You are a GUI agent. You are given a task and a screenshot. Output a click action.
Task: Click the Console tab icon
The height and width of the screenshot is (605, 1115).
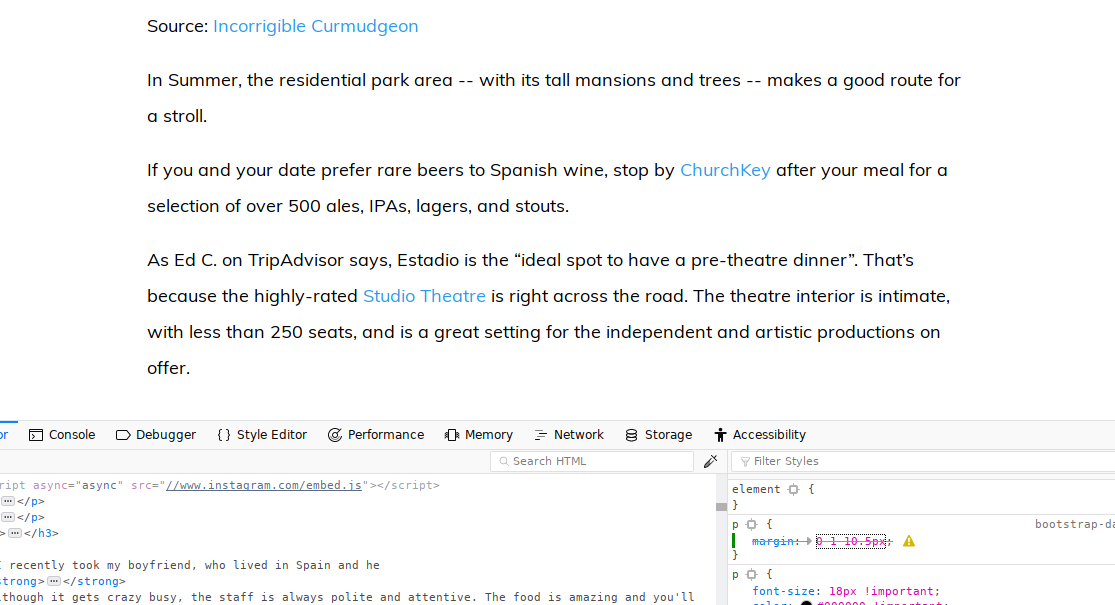36,435
